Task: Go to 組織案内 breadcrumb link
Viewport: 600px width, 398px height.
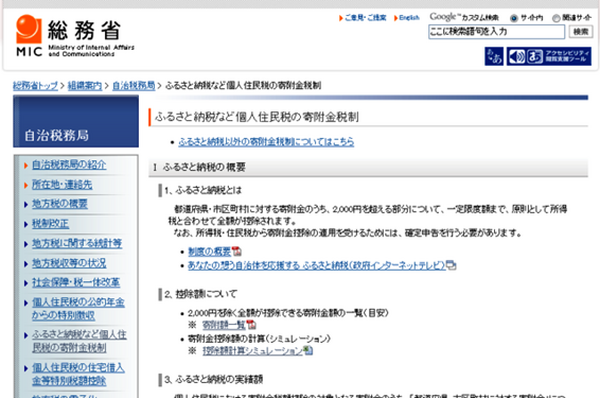Action: [x=85, y=85]
